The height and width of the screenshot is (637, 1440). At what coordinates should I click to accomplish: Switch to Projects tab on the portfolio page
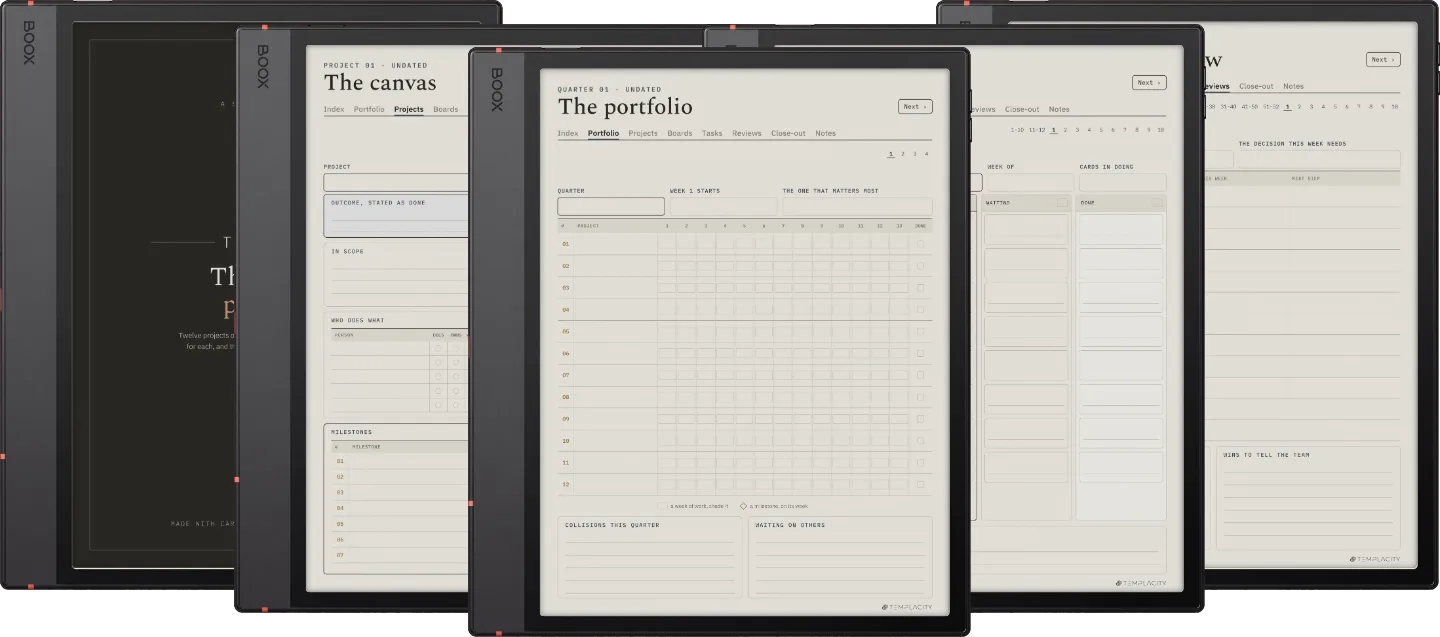point(643,133)
